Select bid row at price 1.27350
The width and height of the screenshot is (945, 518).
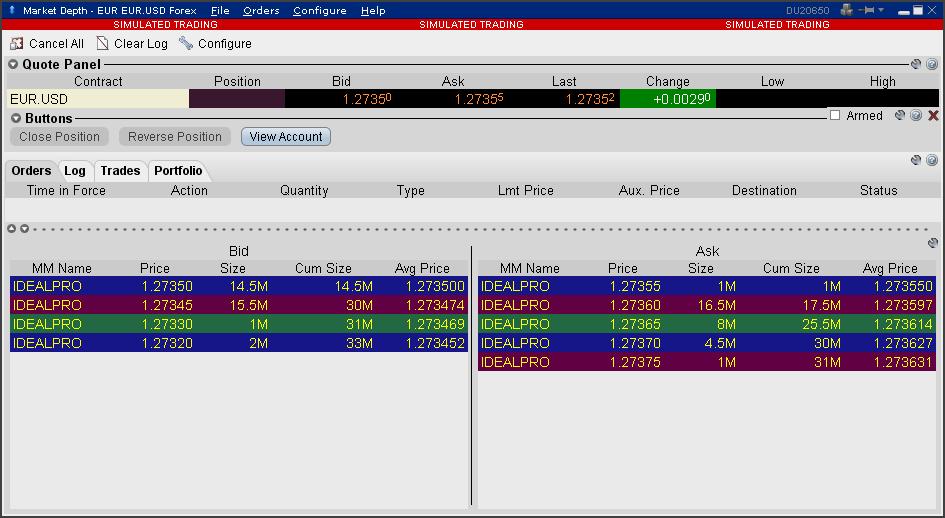coord(239,286)
